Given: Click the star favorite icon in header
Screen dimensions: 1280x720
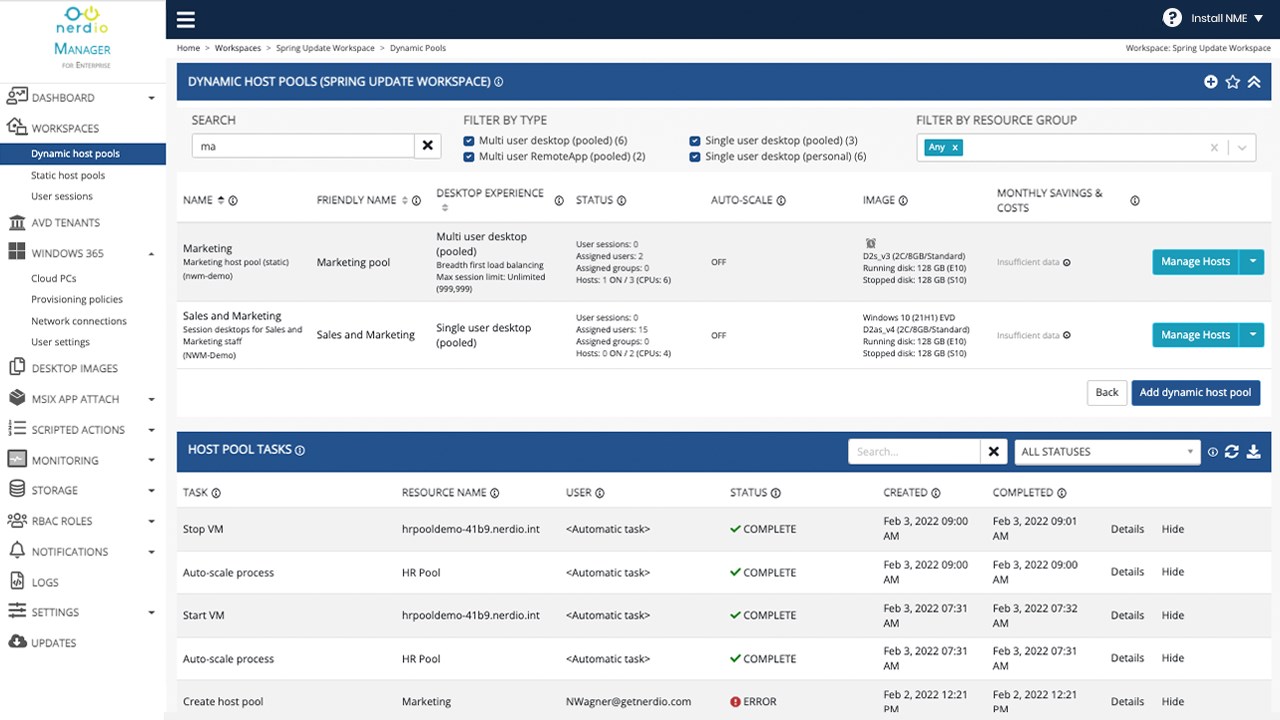Looking at the screenshot, I should (x=1232, y=82).
